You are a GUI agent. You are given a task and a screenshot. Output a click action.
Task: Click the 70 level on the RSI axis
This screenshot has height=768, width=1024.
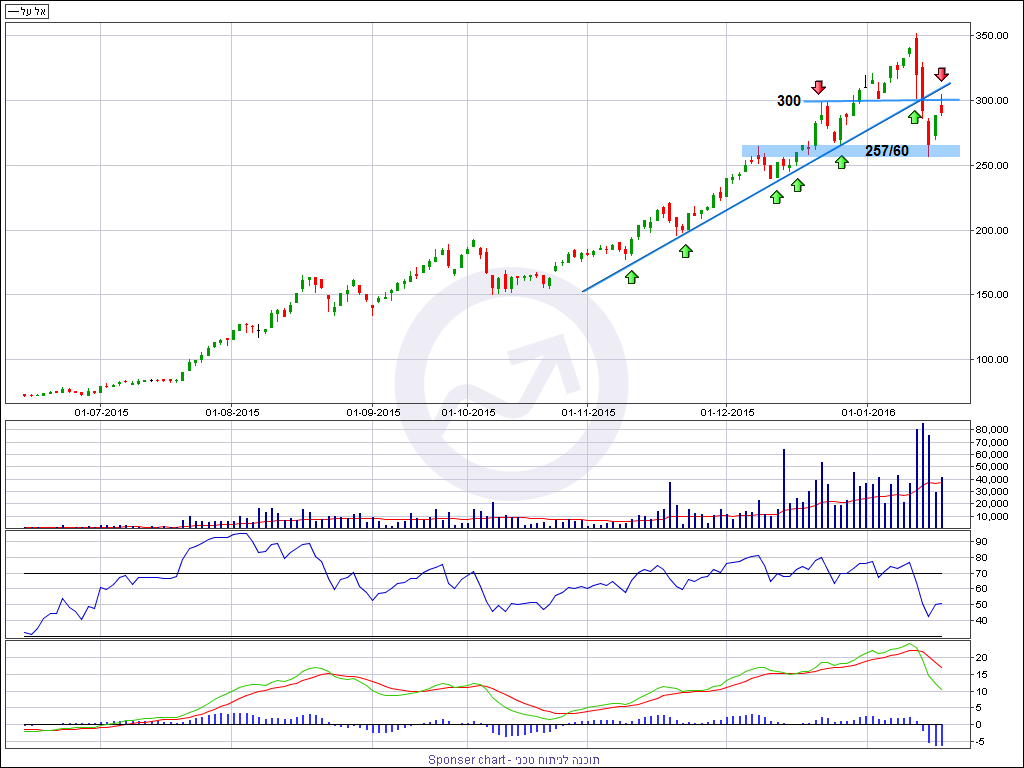click(981, 573)
